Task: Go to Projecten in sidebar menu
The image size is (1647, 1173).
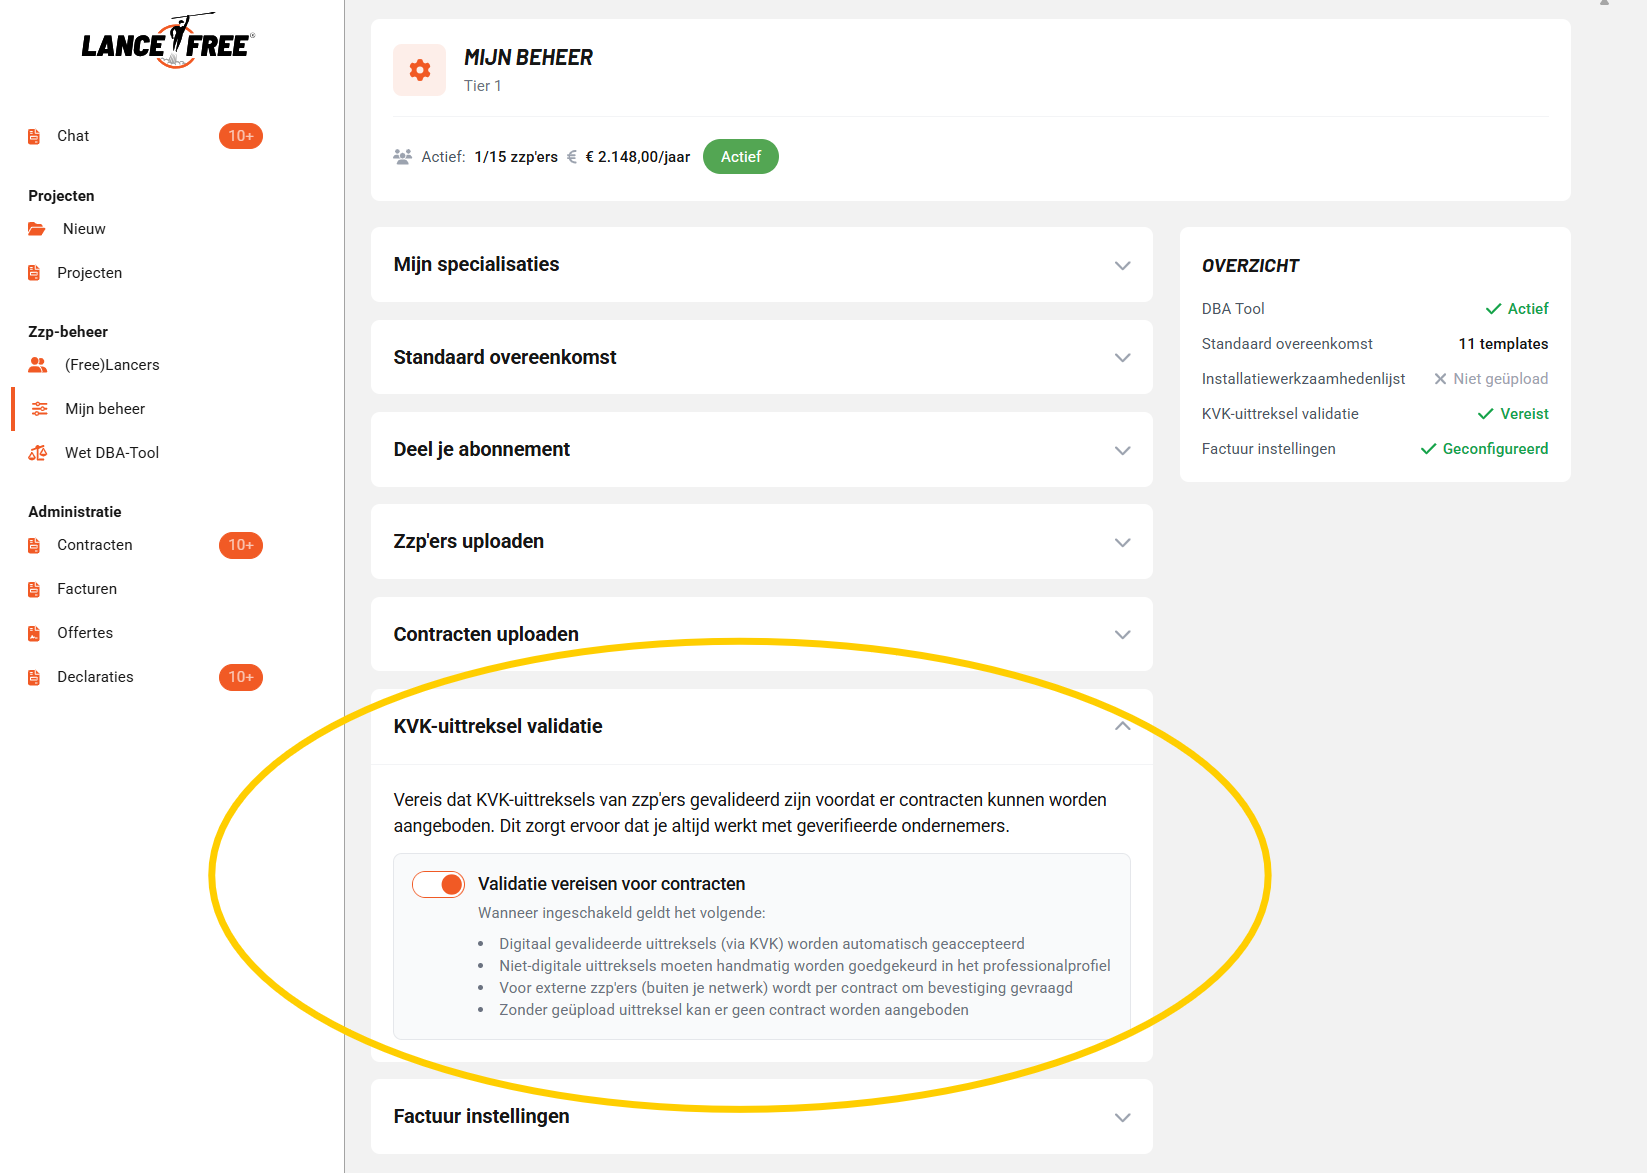Action: [89, 273]
